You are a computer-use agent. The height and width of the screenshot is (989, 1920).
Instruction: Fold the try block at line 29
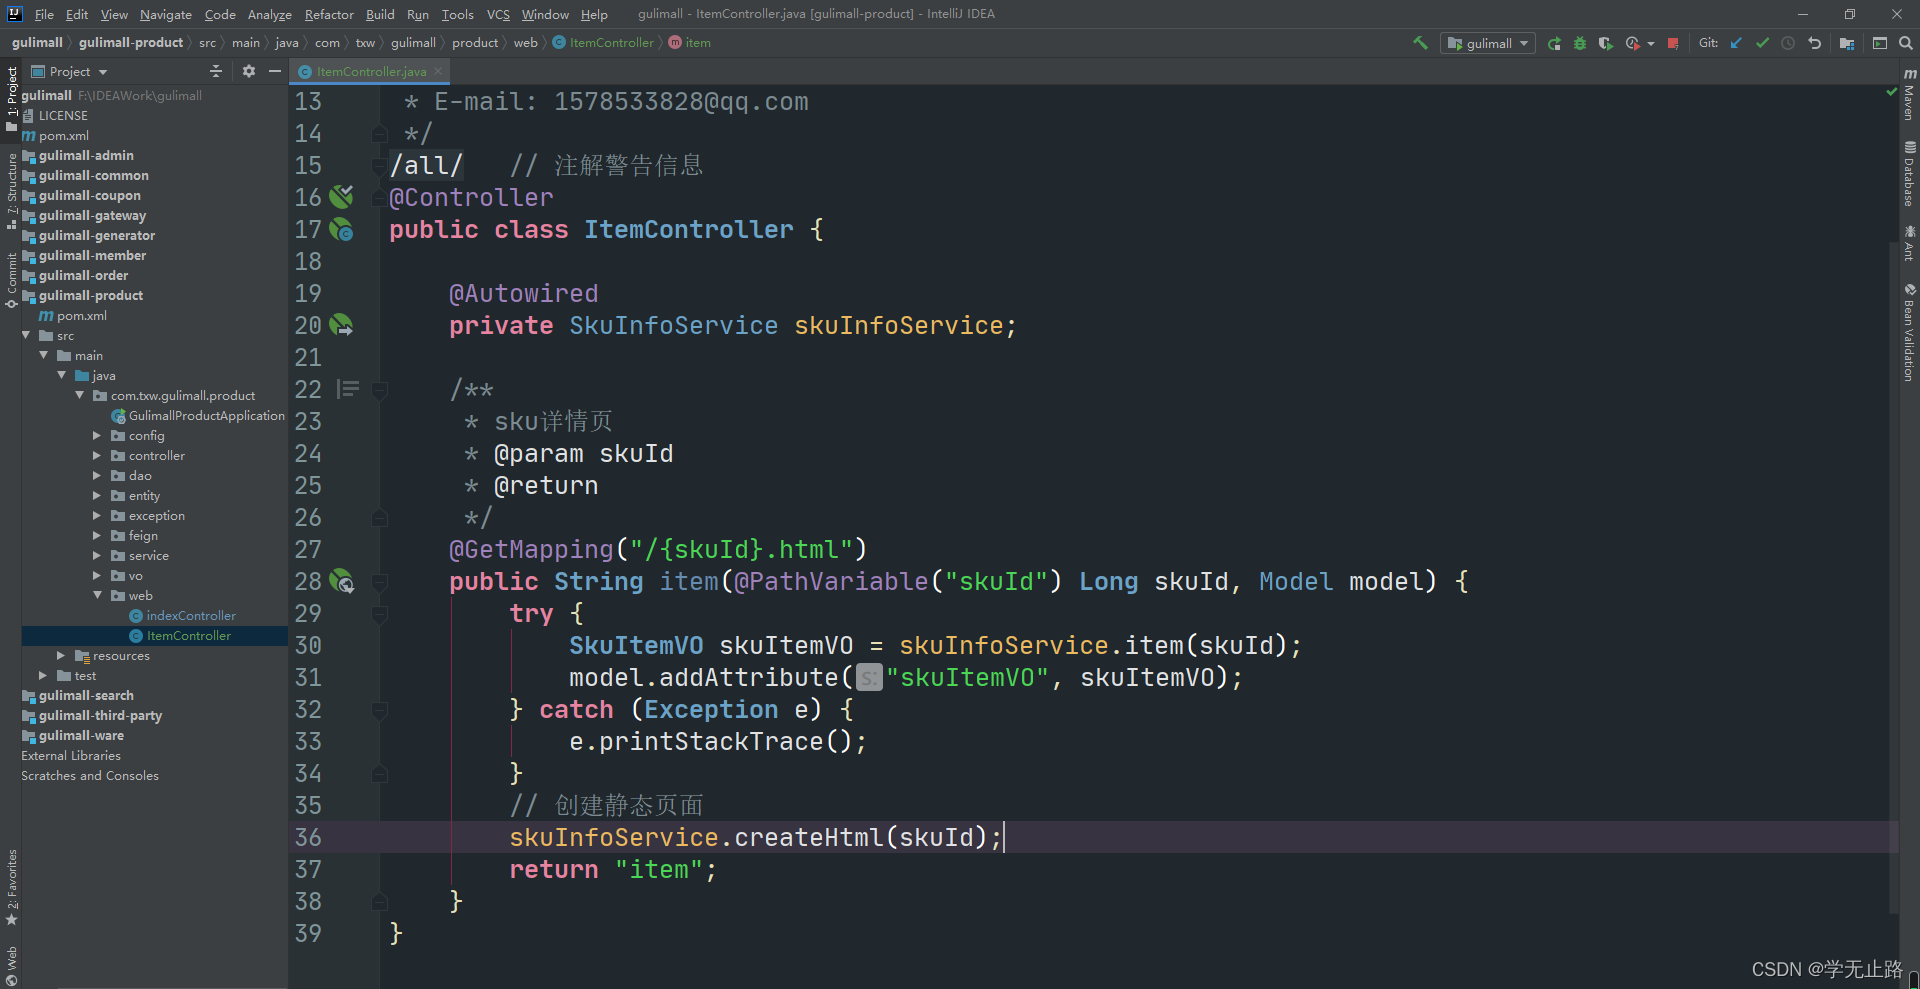380,614
